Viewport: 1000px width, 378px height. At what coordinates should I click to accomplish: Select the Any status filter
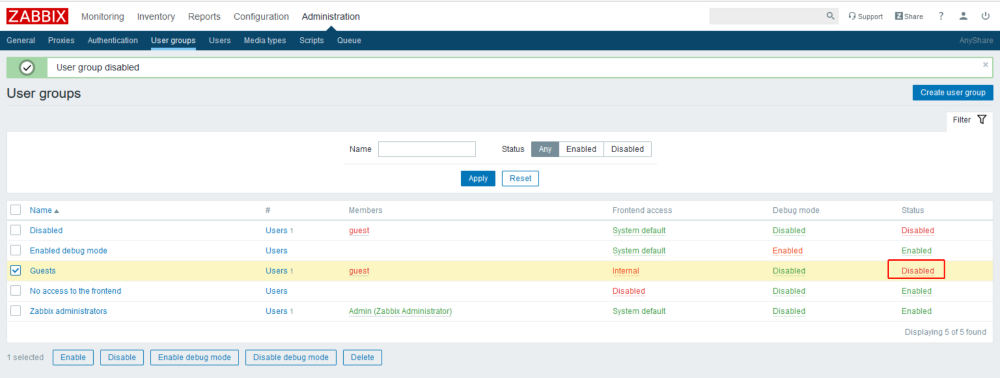(x=545, y=149)
